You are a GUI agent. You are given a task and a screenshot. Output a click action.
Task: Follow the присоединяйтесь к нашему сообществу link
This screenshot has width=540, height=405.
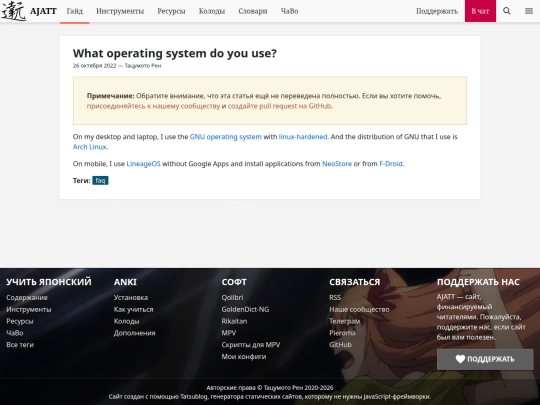[153, 106]
